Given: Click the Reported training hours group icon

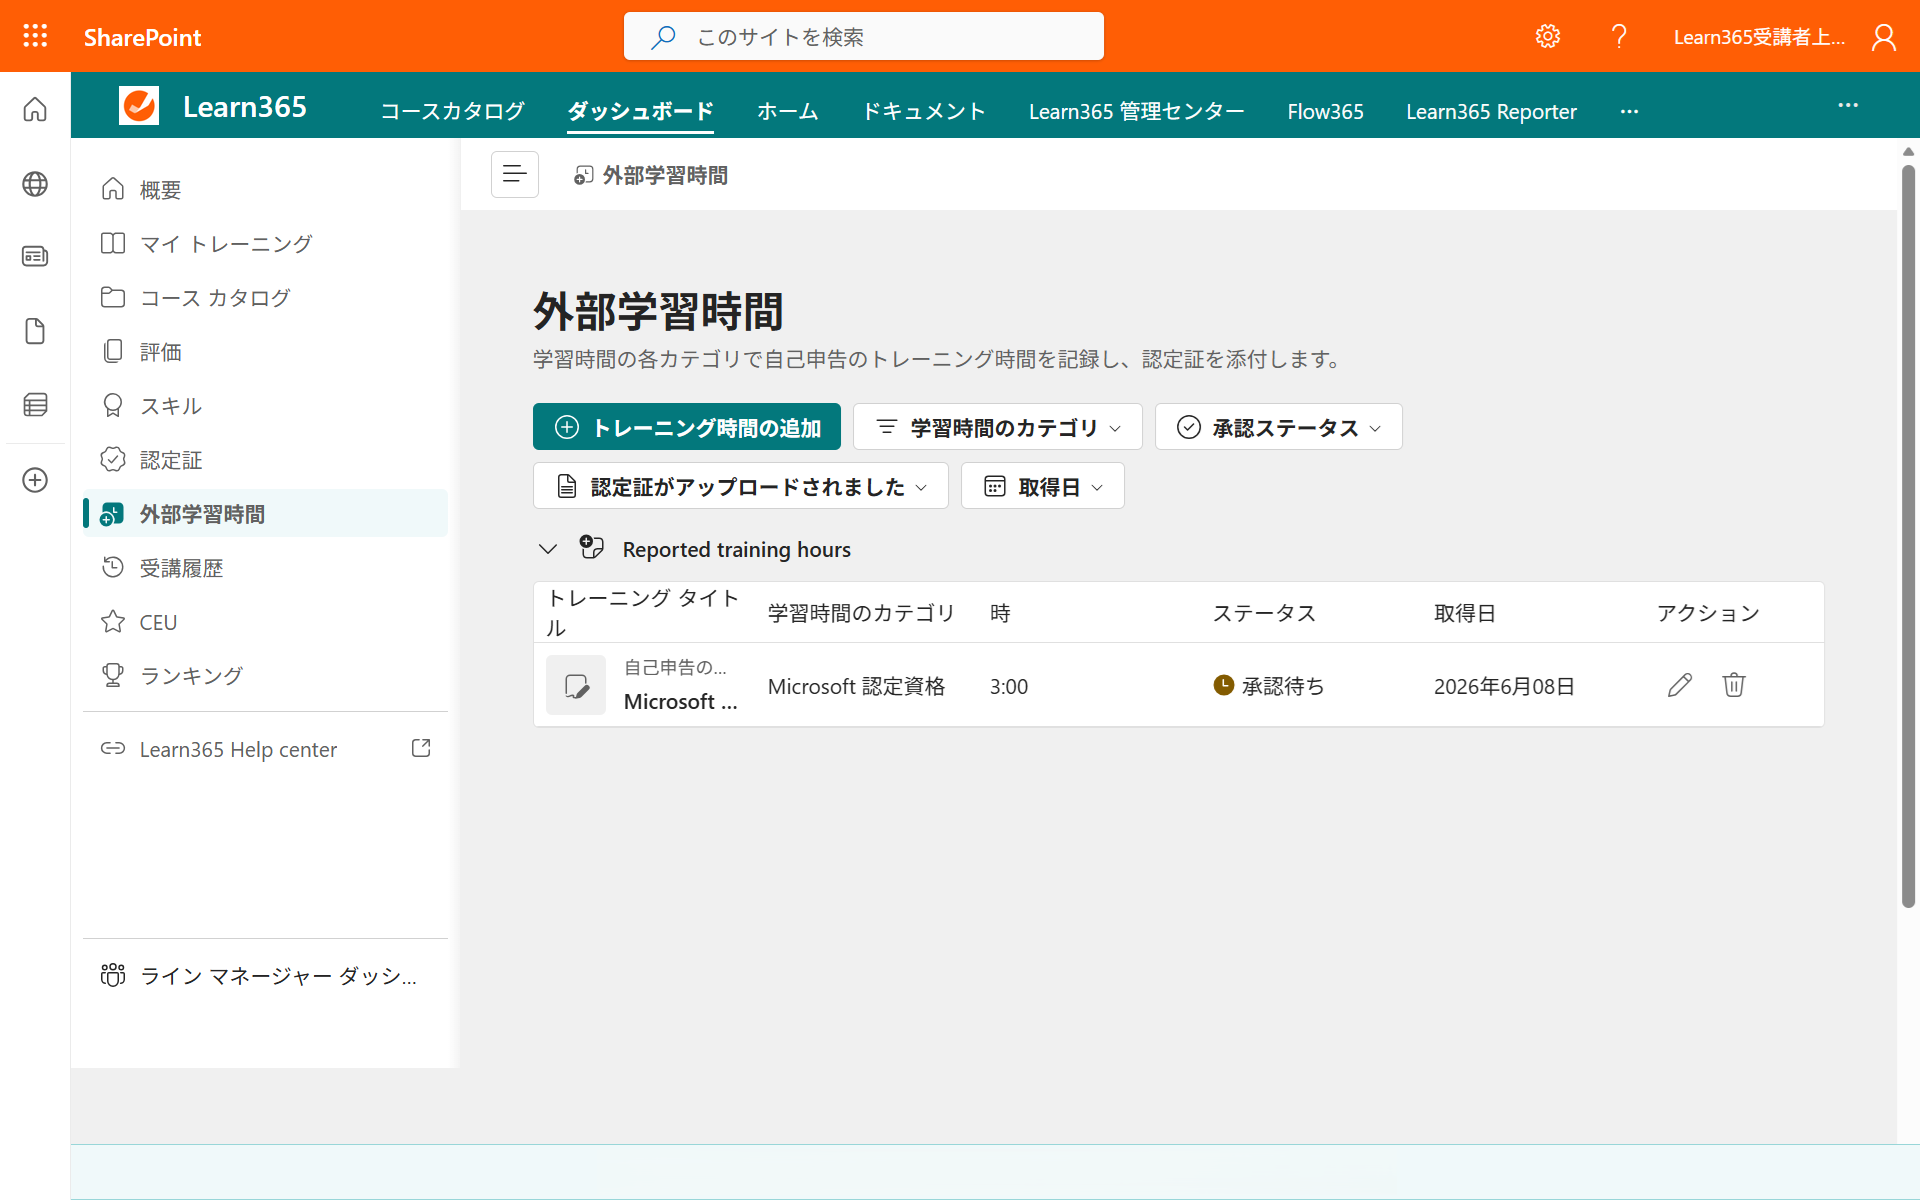Looking at the screenshot, I should pos(591,547).
